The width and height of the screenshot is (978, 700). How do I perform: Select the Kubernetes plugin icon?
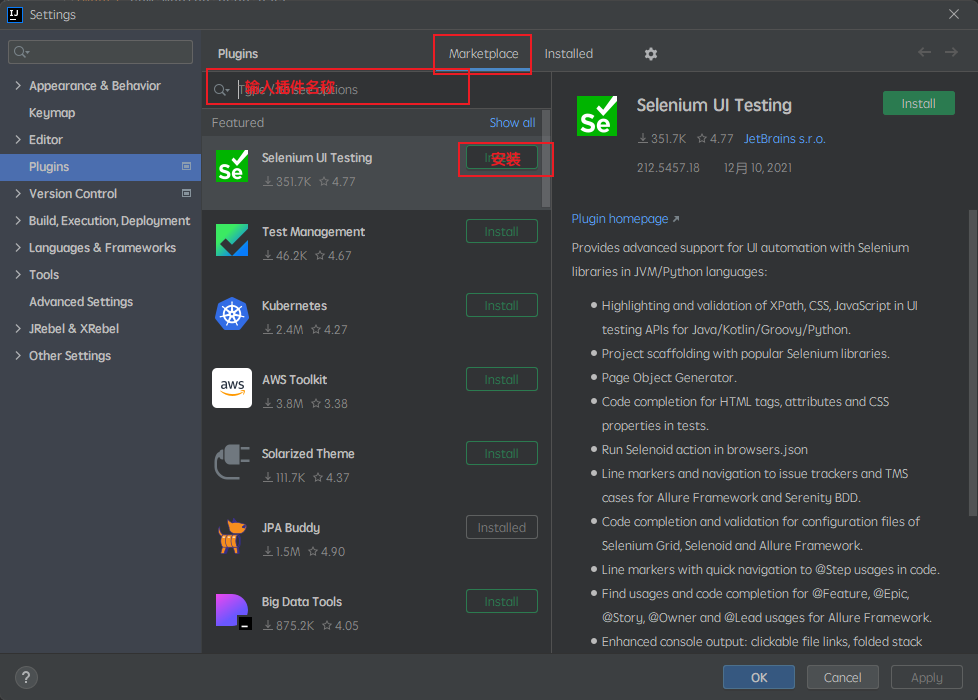click(231, 314)
